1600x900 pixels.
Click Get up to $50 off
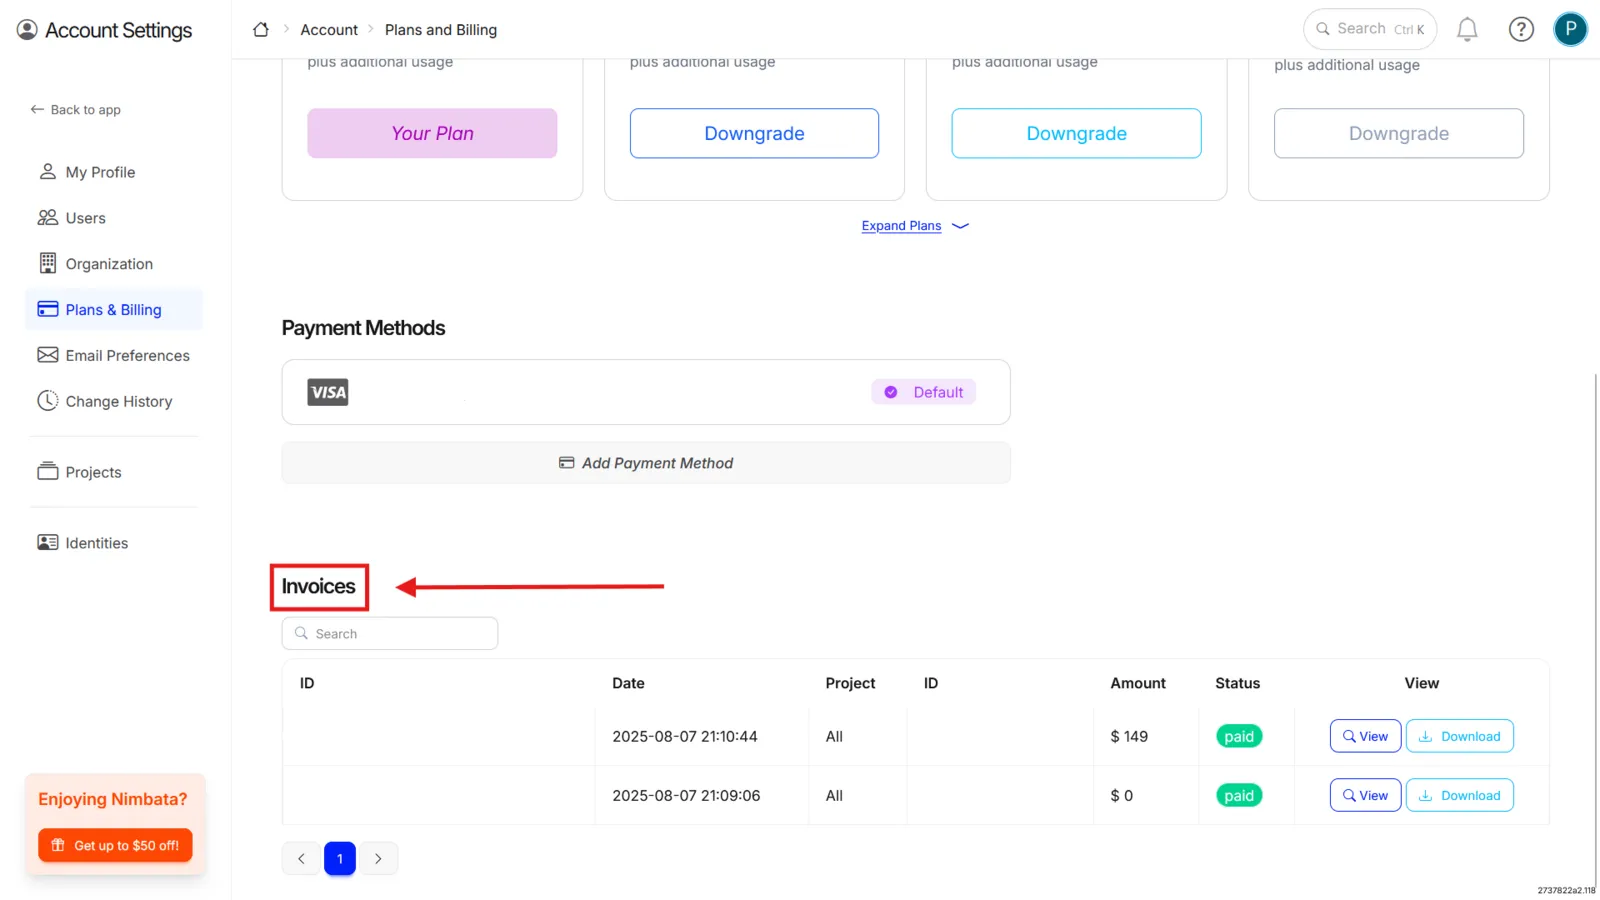pos(115,845)
